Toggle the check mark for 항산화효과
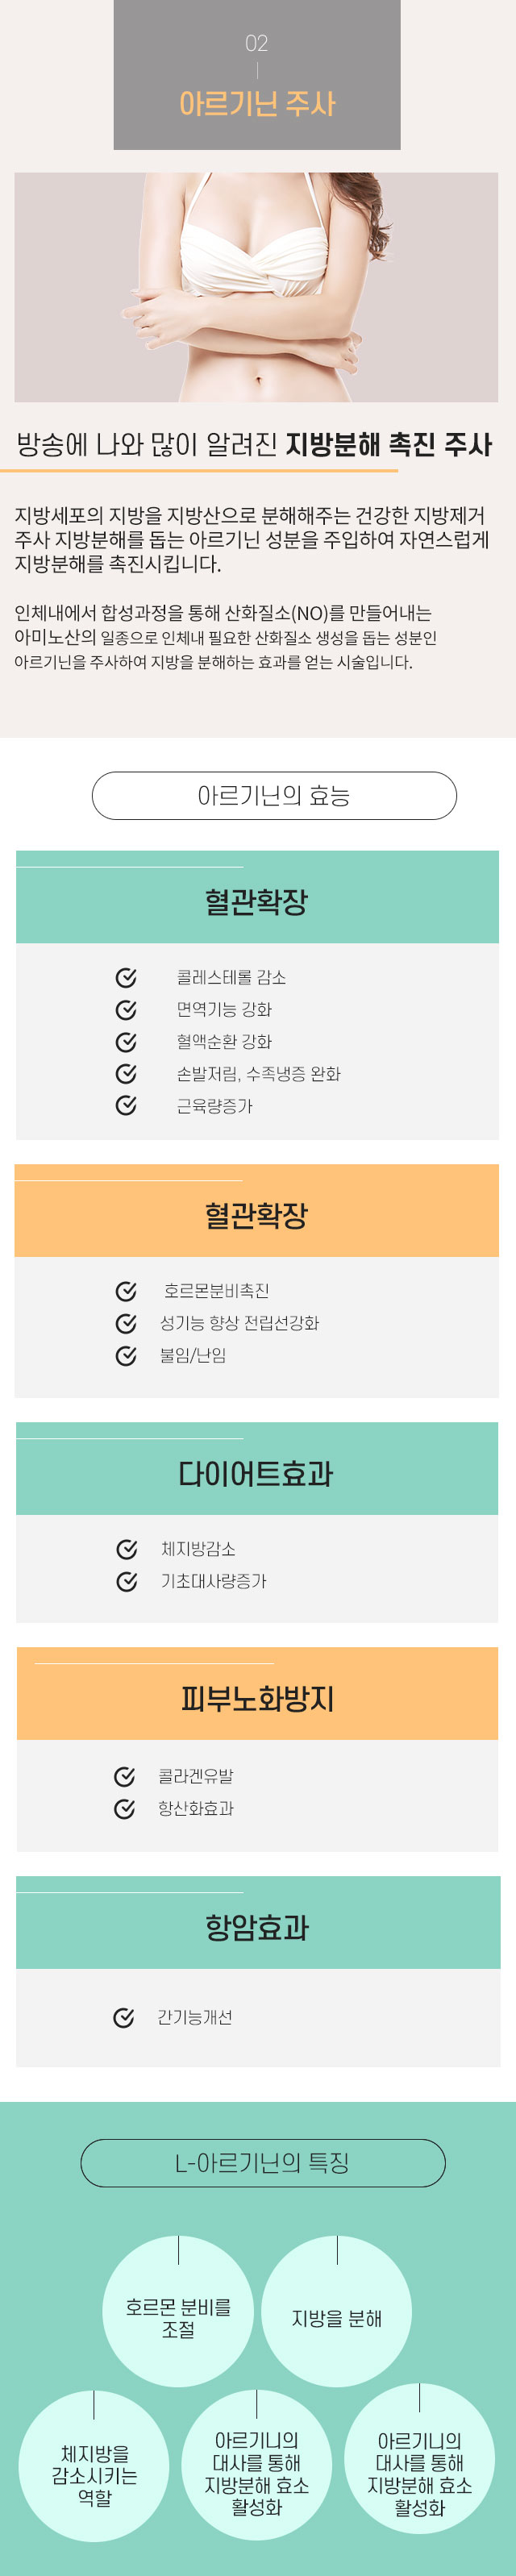 pyautogui.click(x=125, y=1808)
